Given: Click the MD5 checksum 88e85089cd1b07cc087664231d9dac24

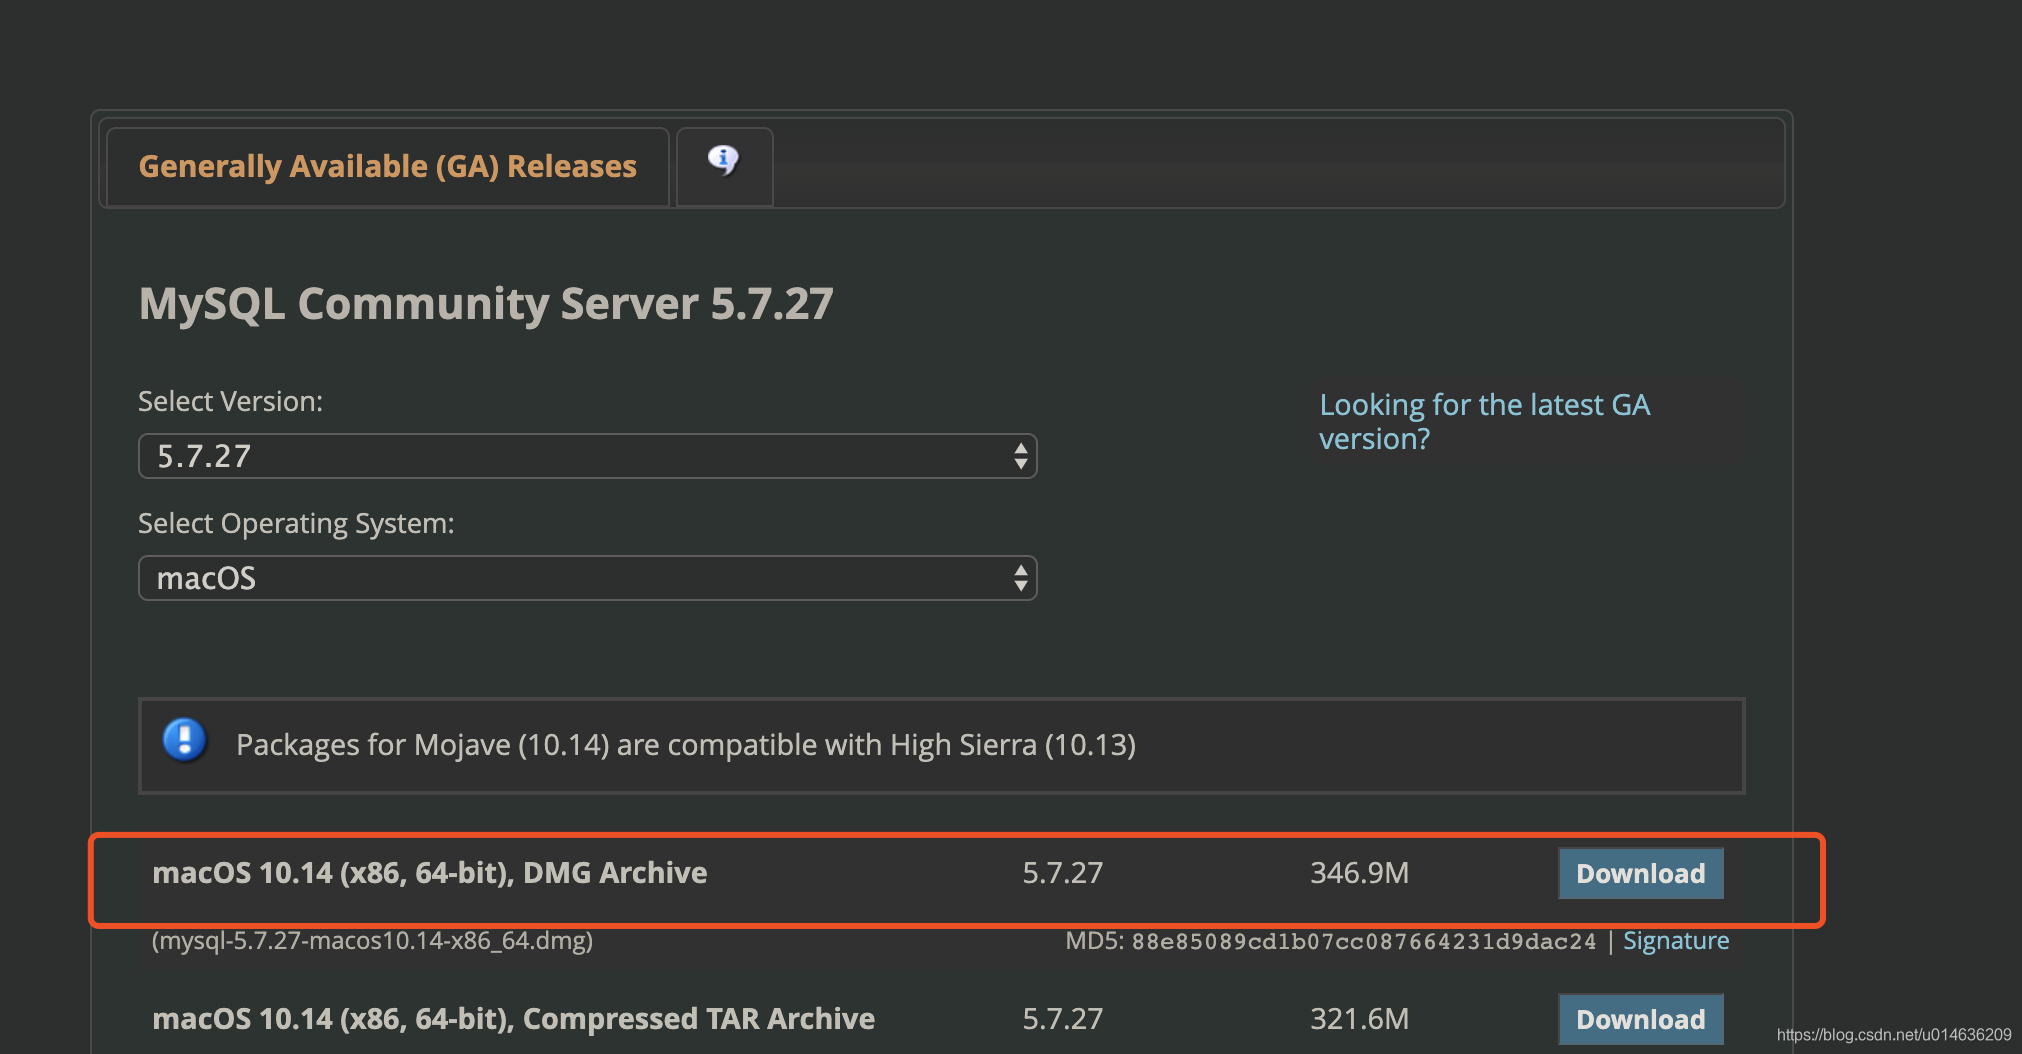Looking at the screenshot, I should pyautogui.click(x=1364, y=941).
